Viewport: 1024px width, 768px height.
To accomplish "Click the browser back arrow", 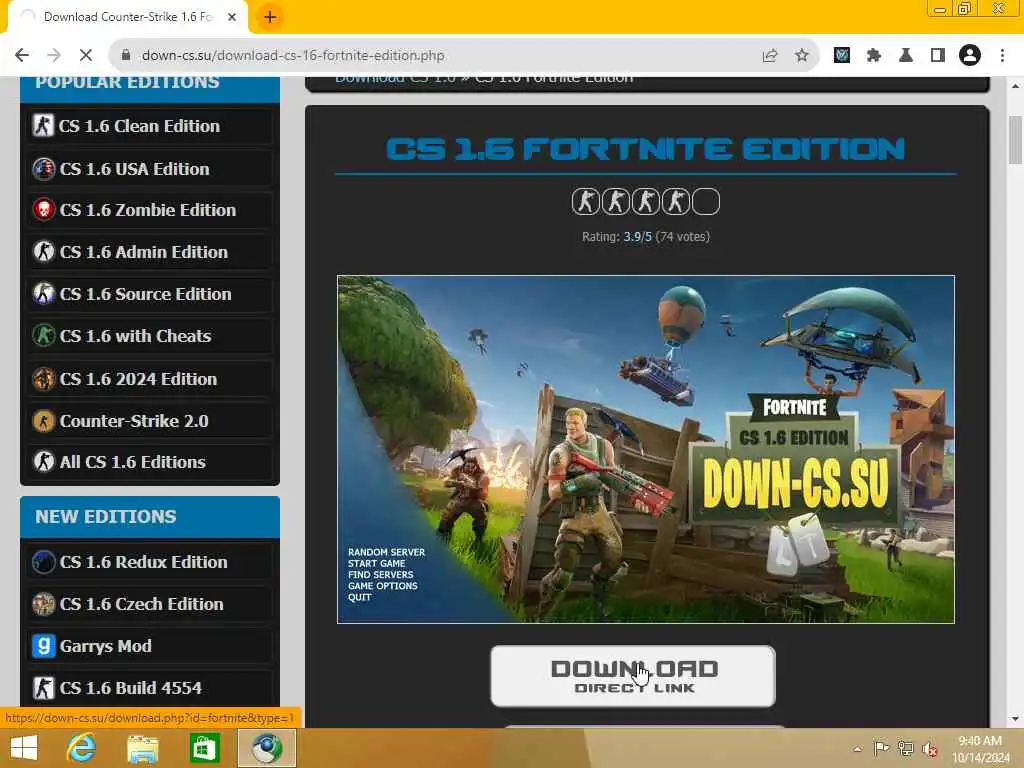I will coord(22,56).
